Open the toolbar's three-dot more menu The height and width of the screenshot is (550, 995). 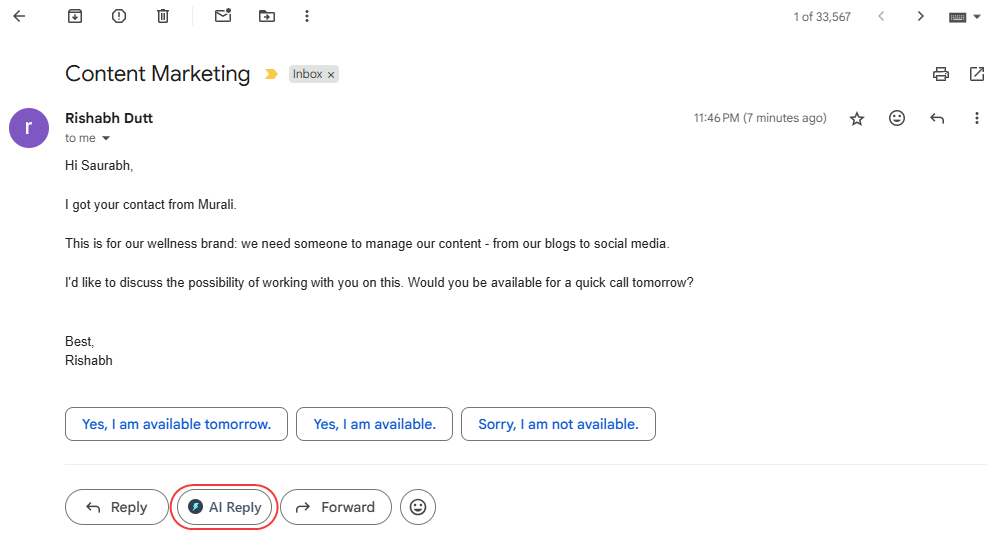(307, 16)
